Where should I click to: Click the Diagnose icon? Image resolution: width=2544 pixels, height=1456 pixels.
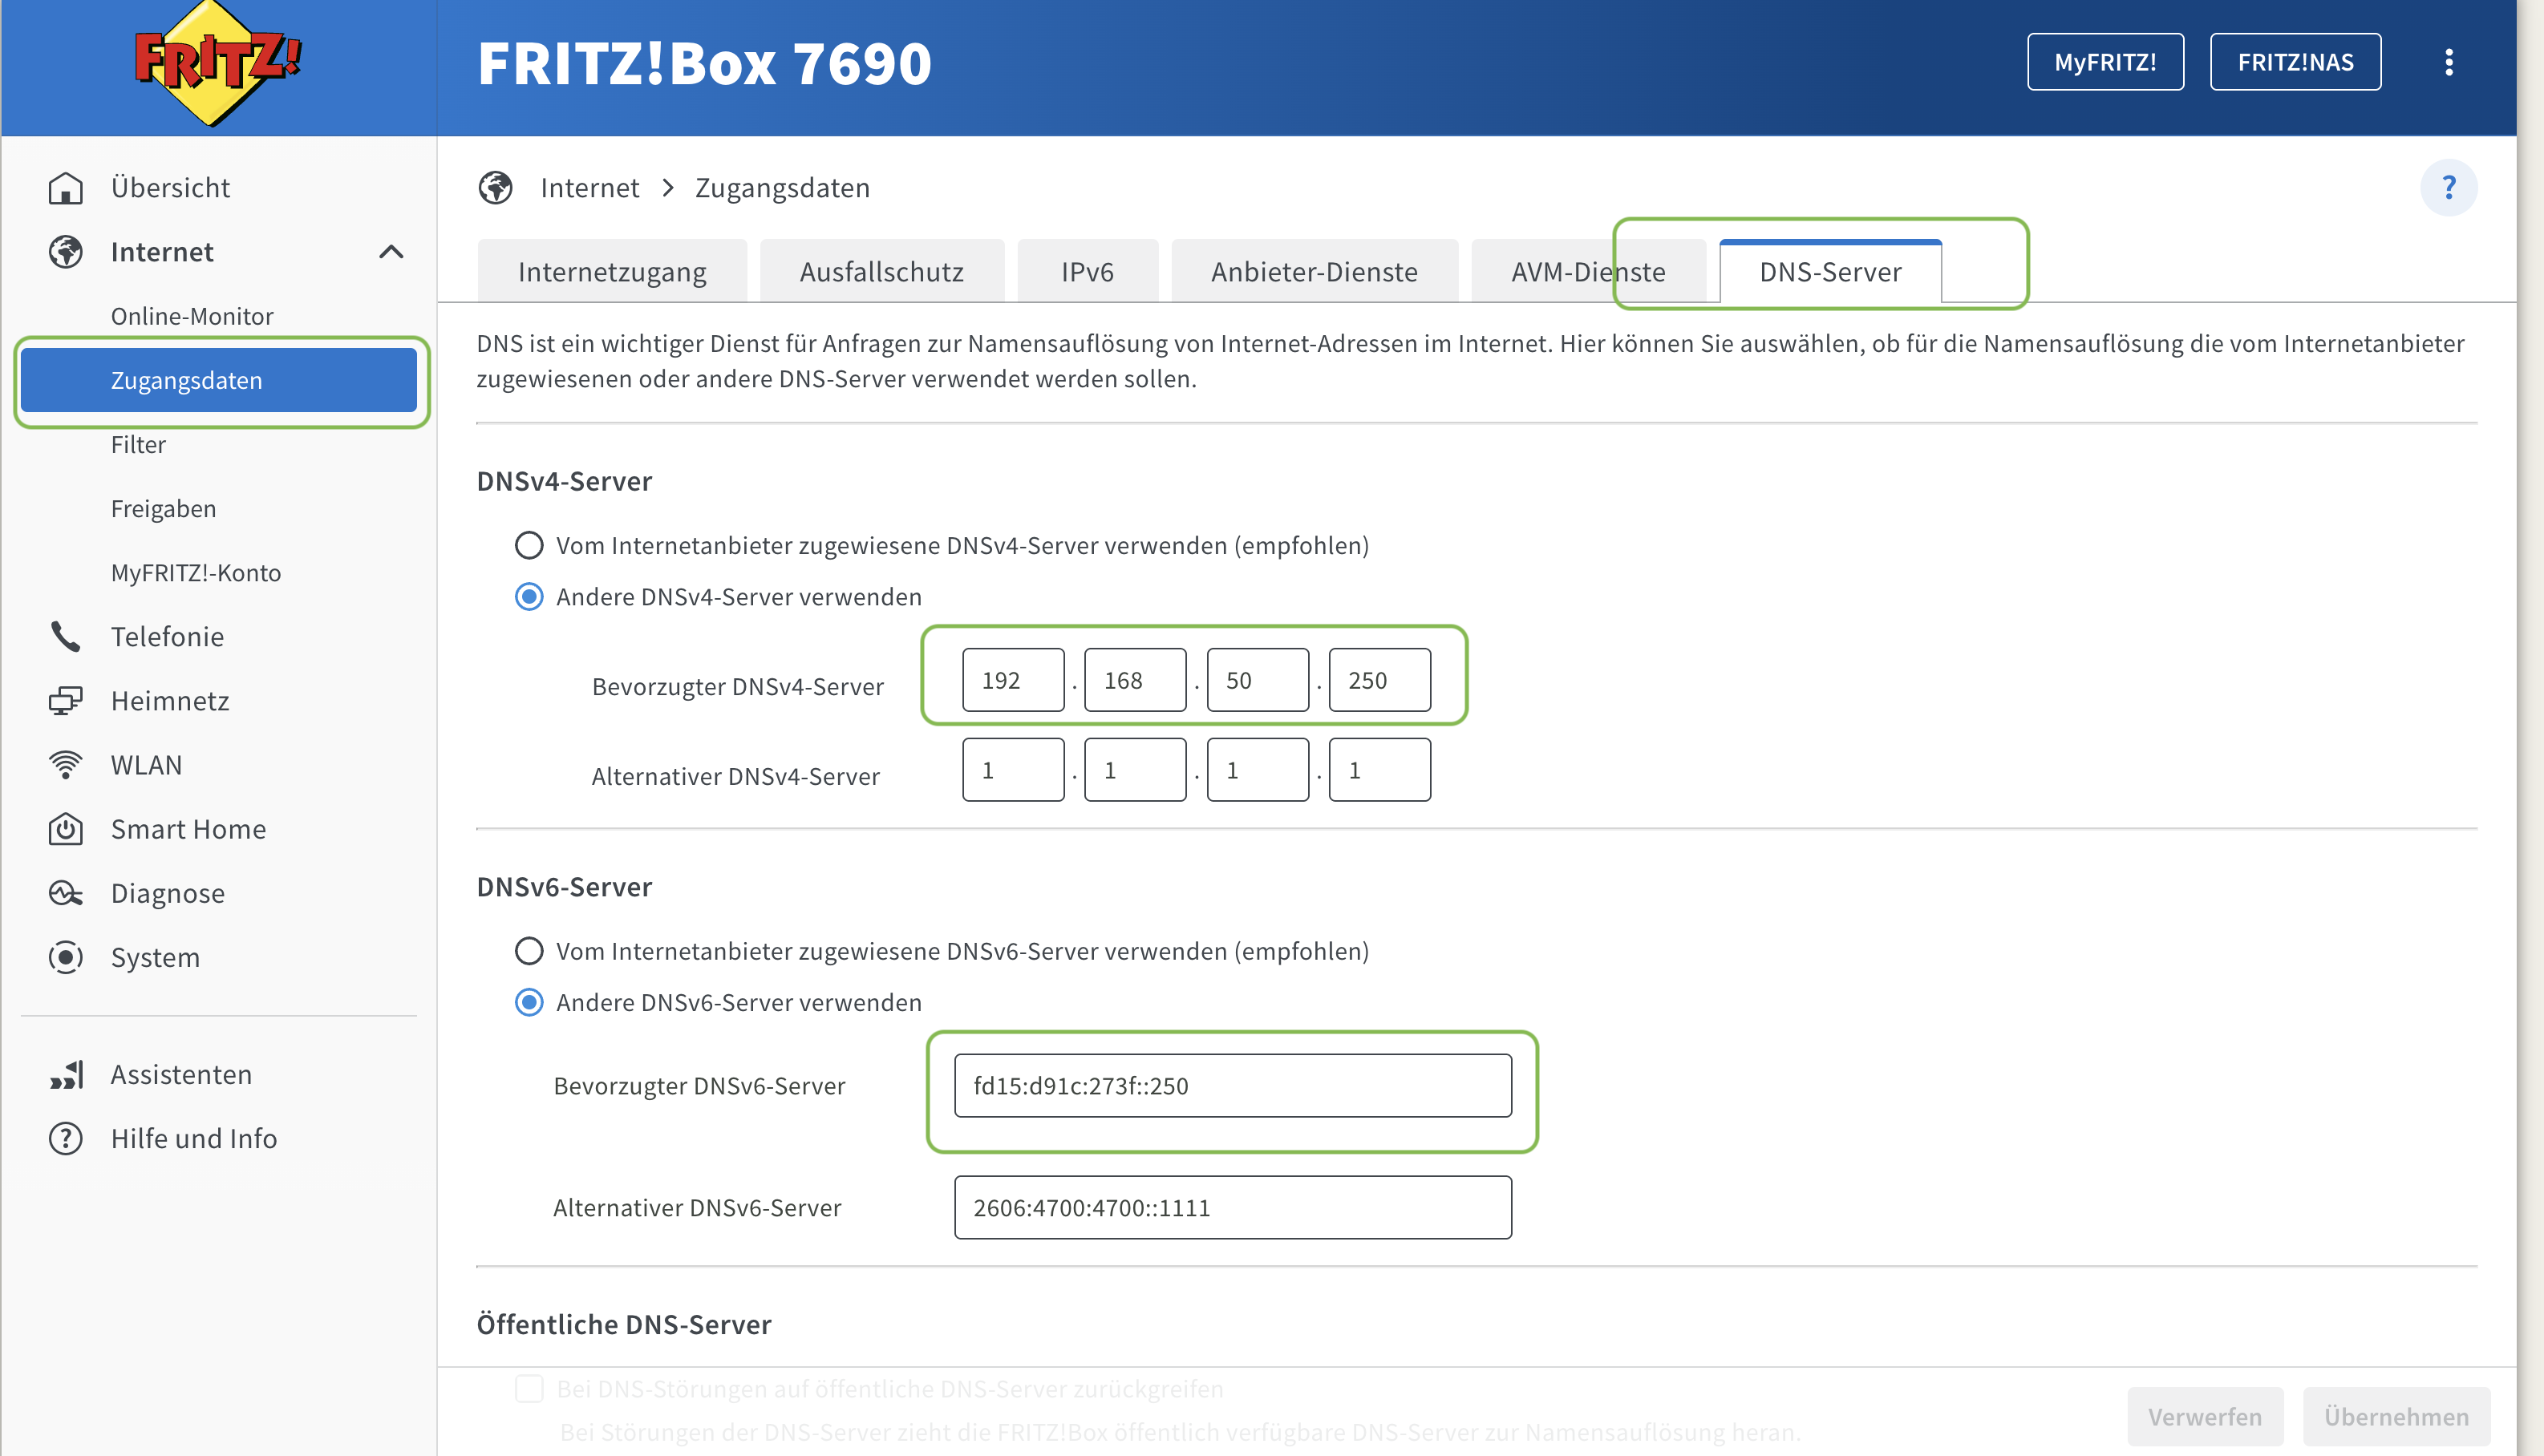66,893
